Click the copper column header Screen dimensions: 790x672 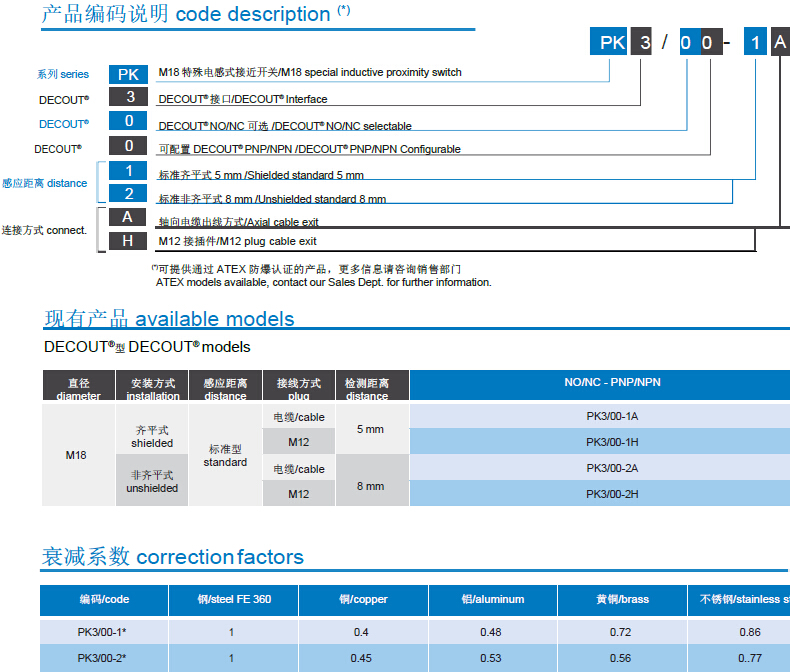pos(363,600)
